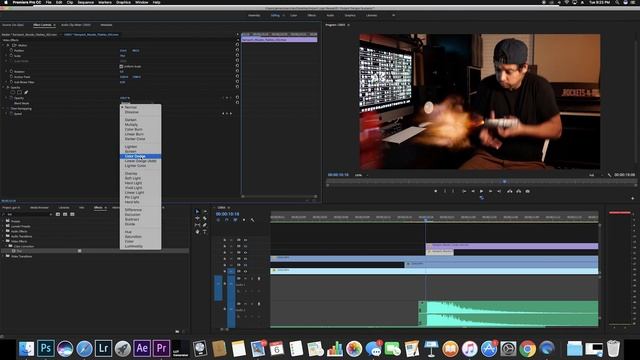Filter effects by 32-bit Color icon
The height and width of the screenshot is (360, 640).
pos(65,214)
